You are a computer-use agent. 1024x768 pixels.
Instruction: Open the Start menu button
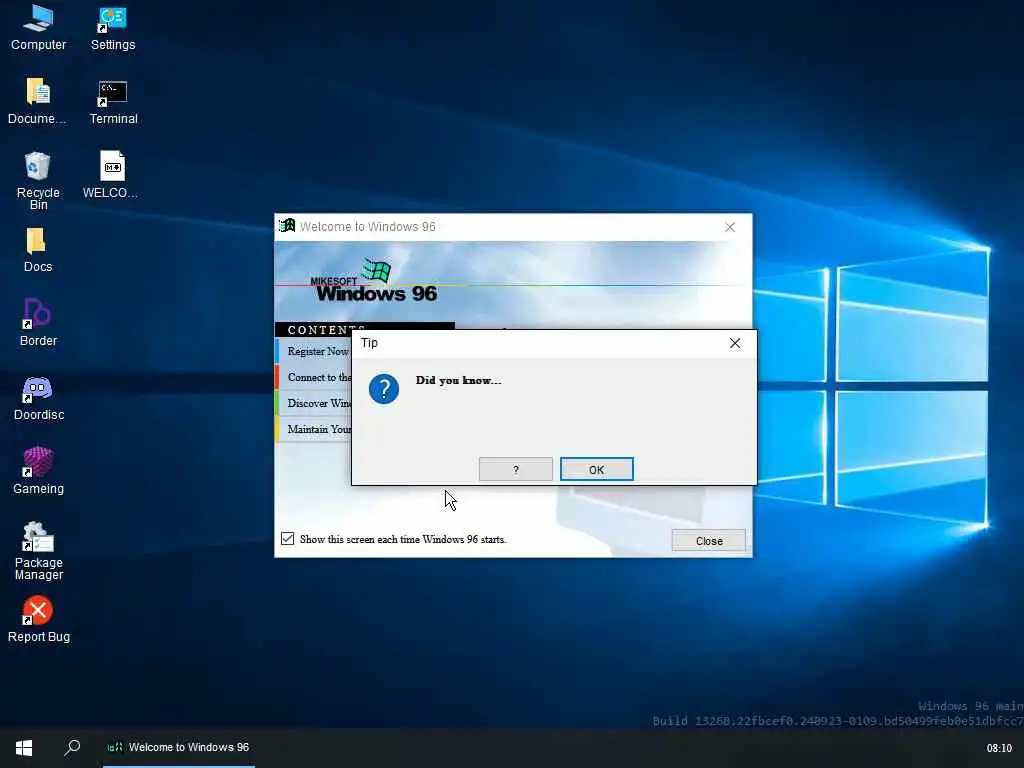(24, 748)
